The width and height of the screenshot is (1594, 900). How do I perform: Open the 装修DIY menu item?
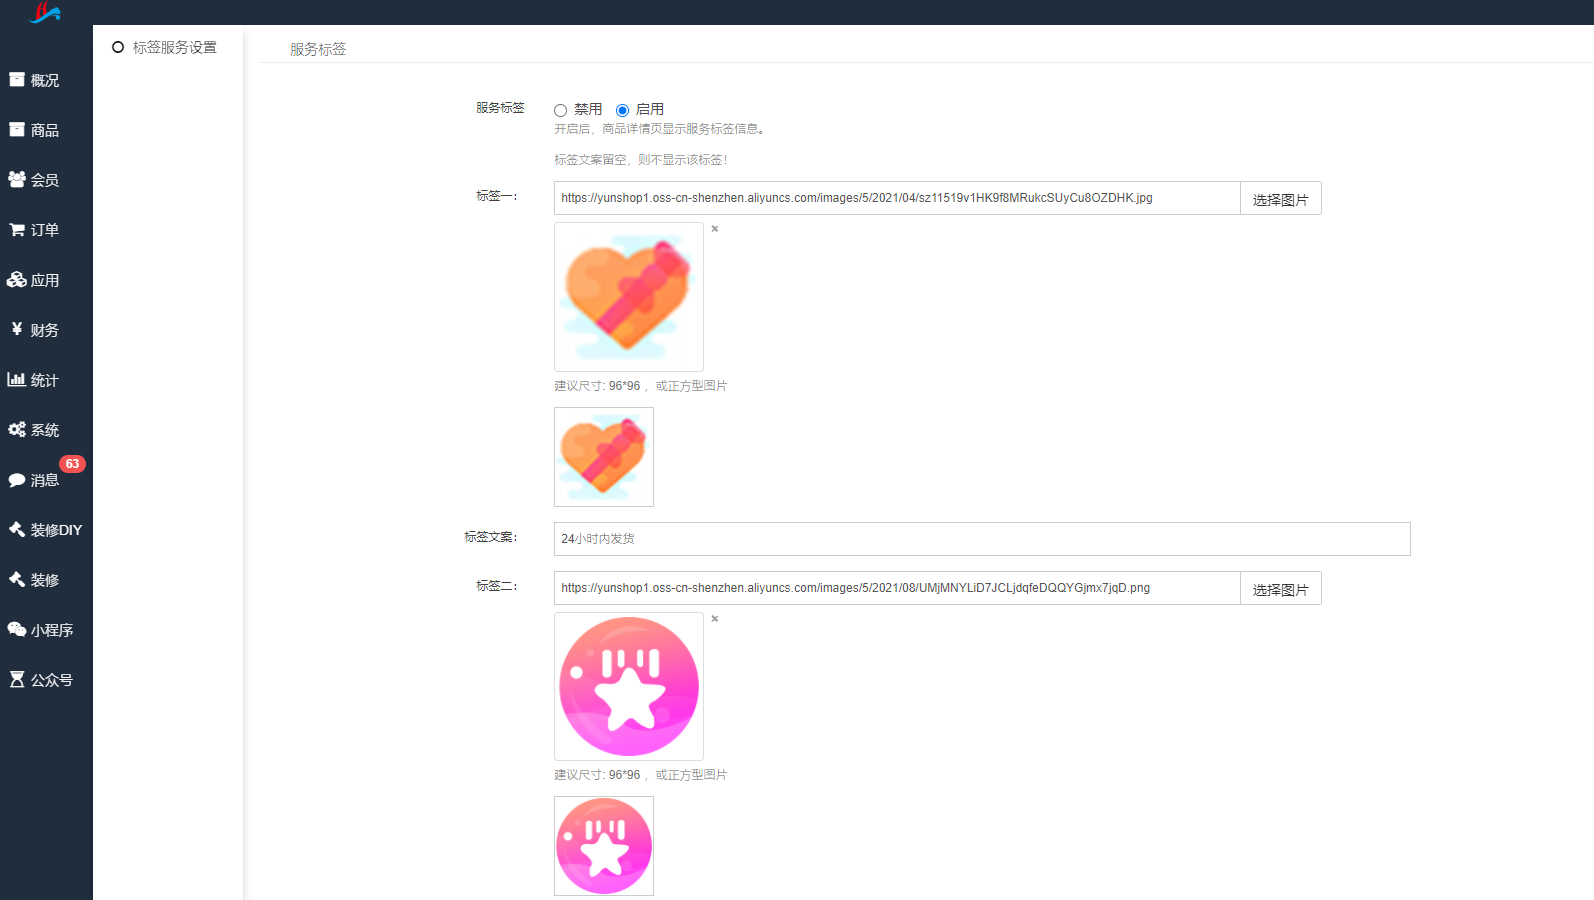(x=45, y=529)
